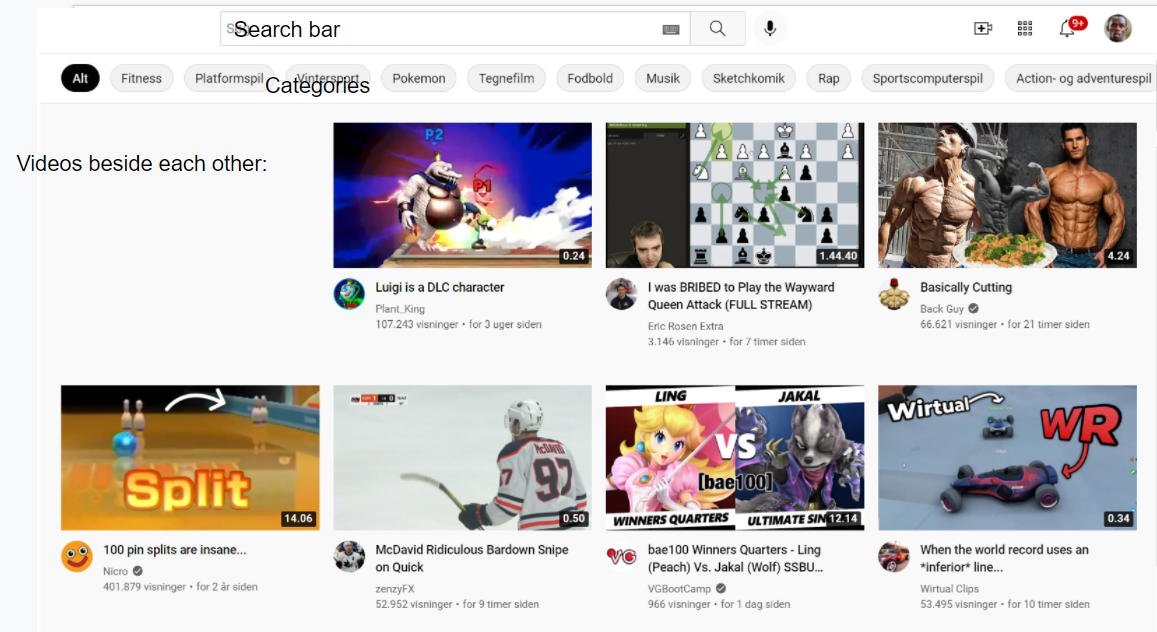Open the Basically Cutting bodybuilder thumbnail
This screenshot has height=632, width=1157.
[x=1007, y=195]
